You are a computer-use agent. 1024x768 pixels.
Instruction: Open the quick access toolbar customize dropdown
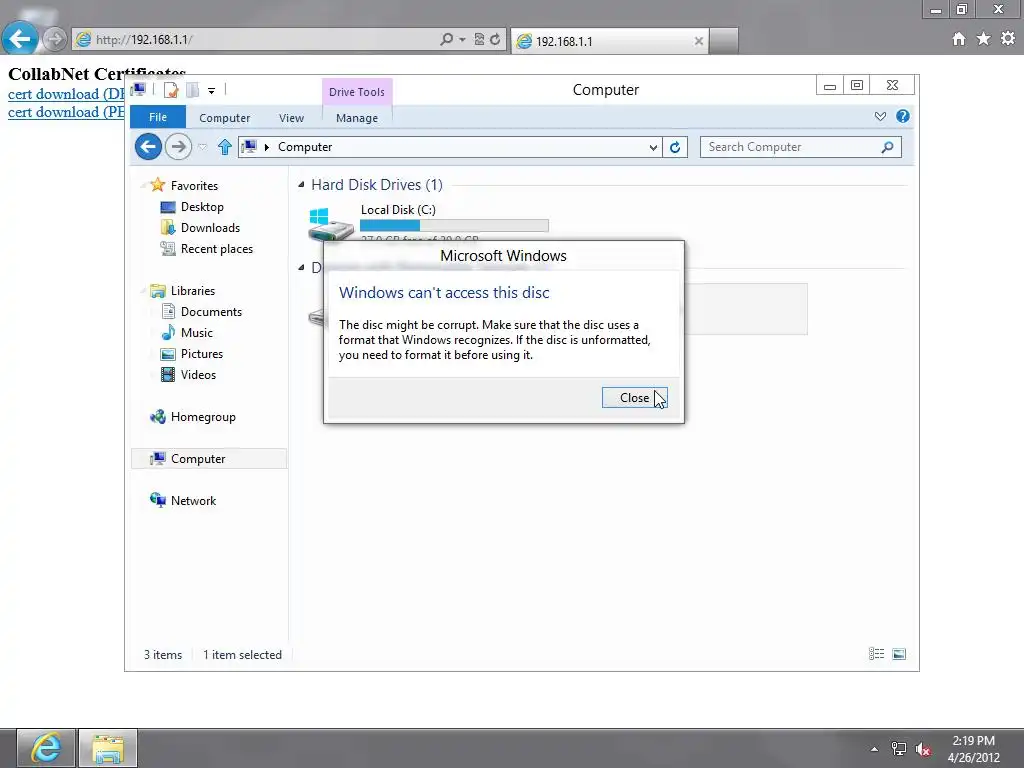click(x=212, y=91)
